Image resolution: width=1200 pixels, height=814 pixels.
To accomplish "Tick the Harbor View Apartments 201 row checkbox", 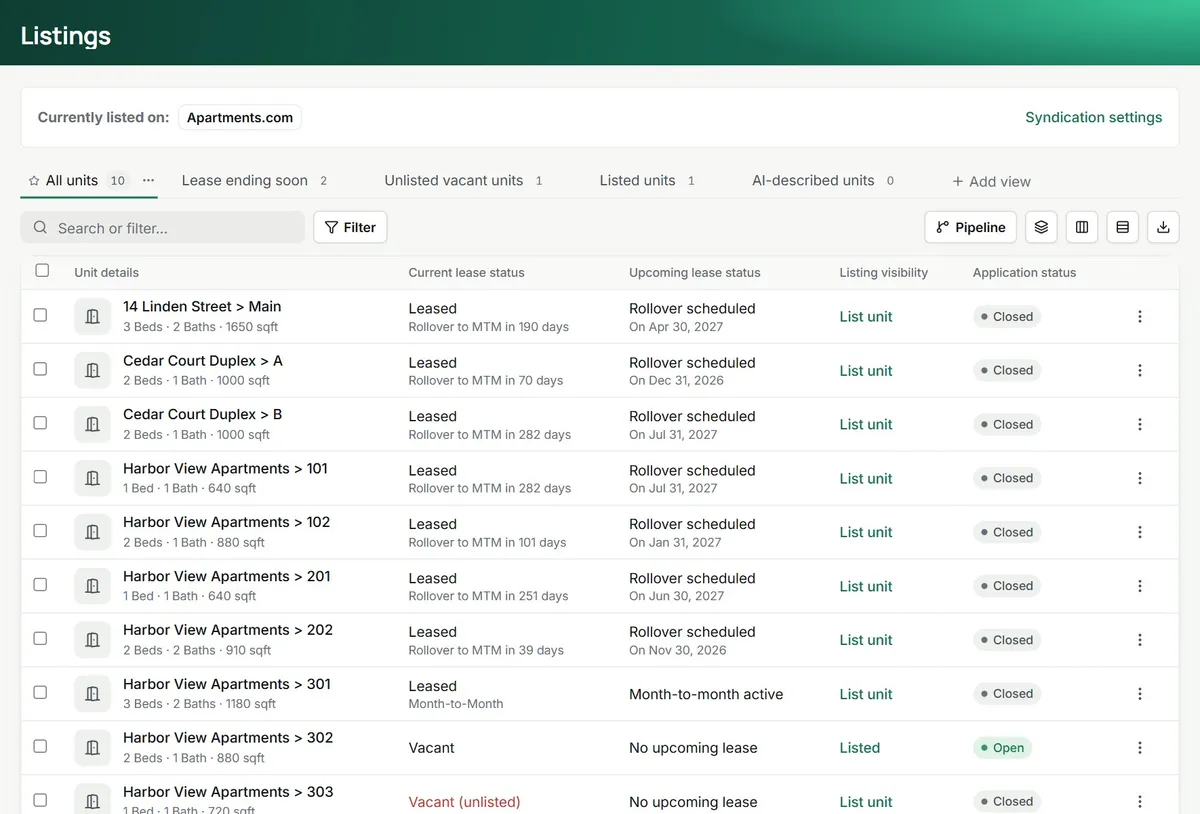I will pyautogui.click(x=40, y=585).
